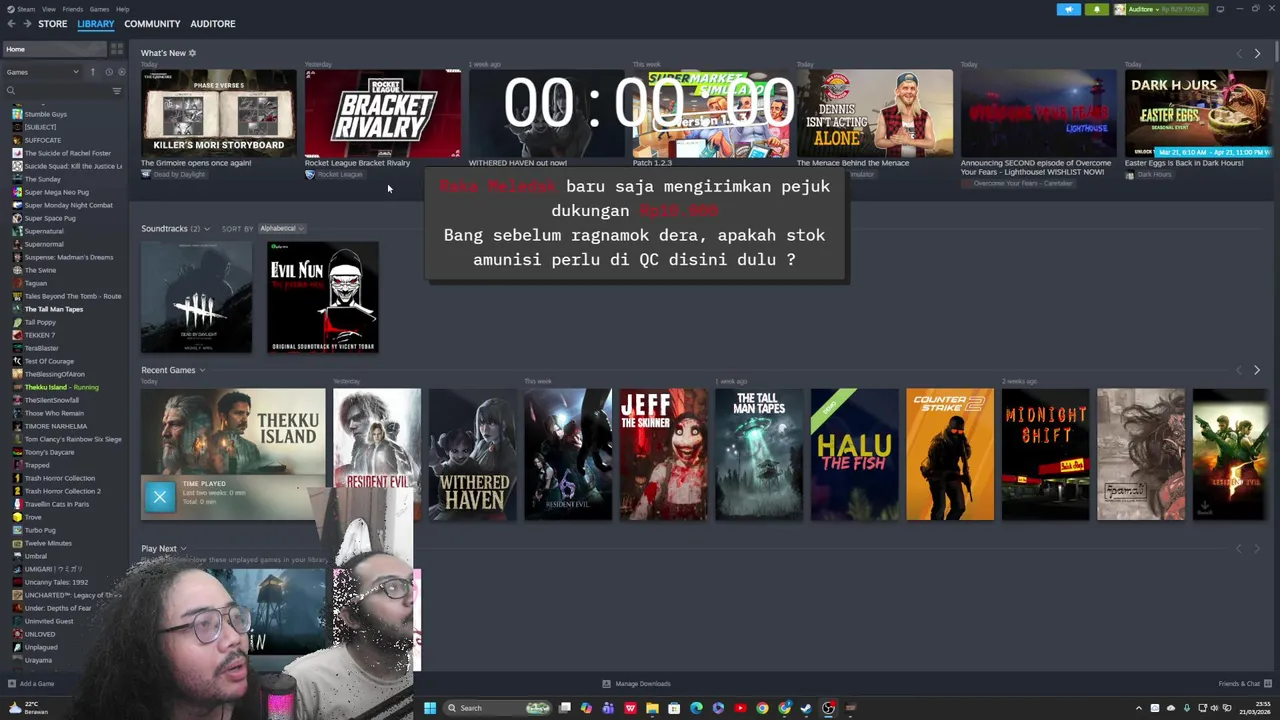Open the Midnight Shift game cover
The height and width of the screenshot is (720, 1280).
(1045, 454)
